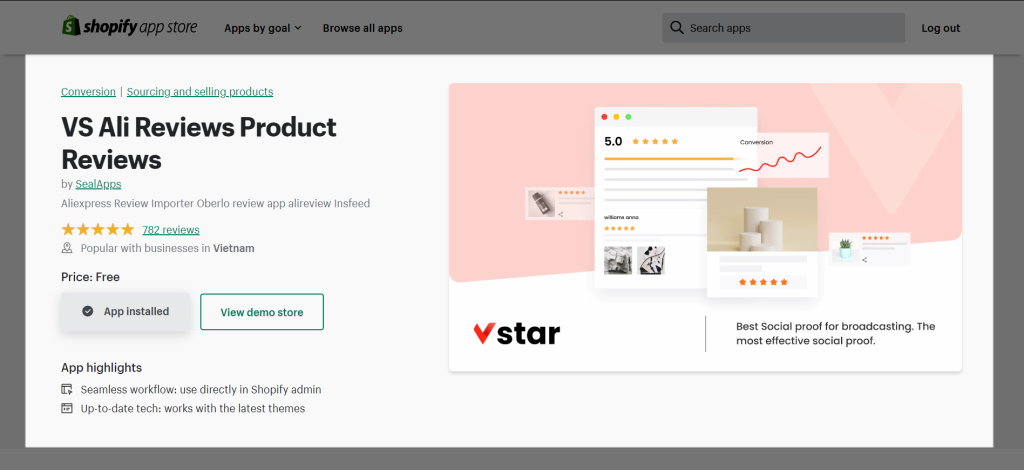
Task: Open Sourcing and selling products category
Action: coord(200,91)
